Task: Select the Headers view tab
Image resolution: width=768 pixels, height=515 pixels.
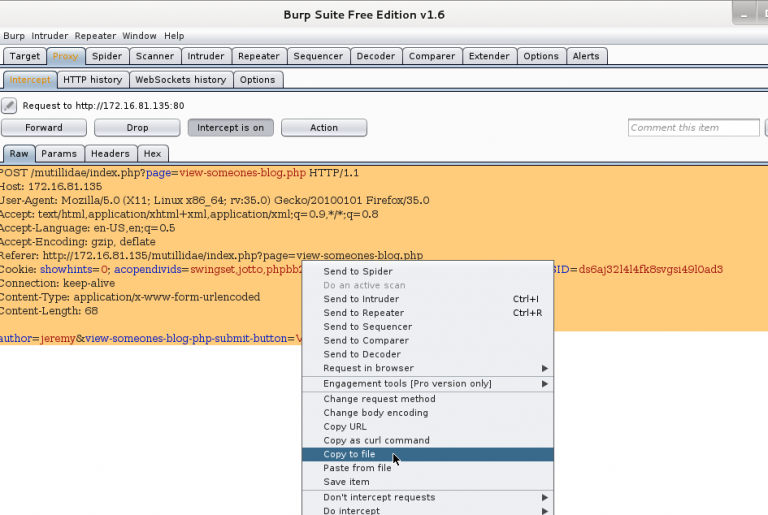Action: click(110, 154)
